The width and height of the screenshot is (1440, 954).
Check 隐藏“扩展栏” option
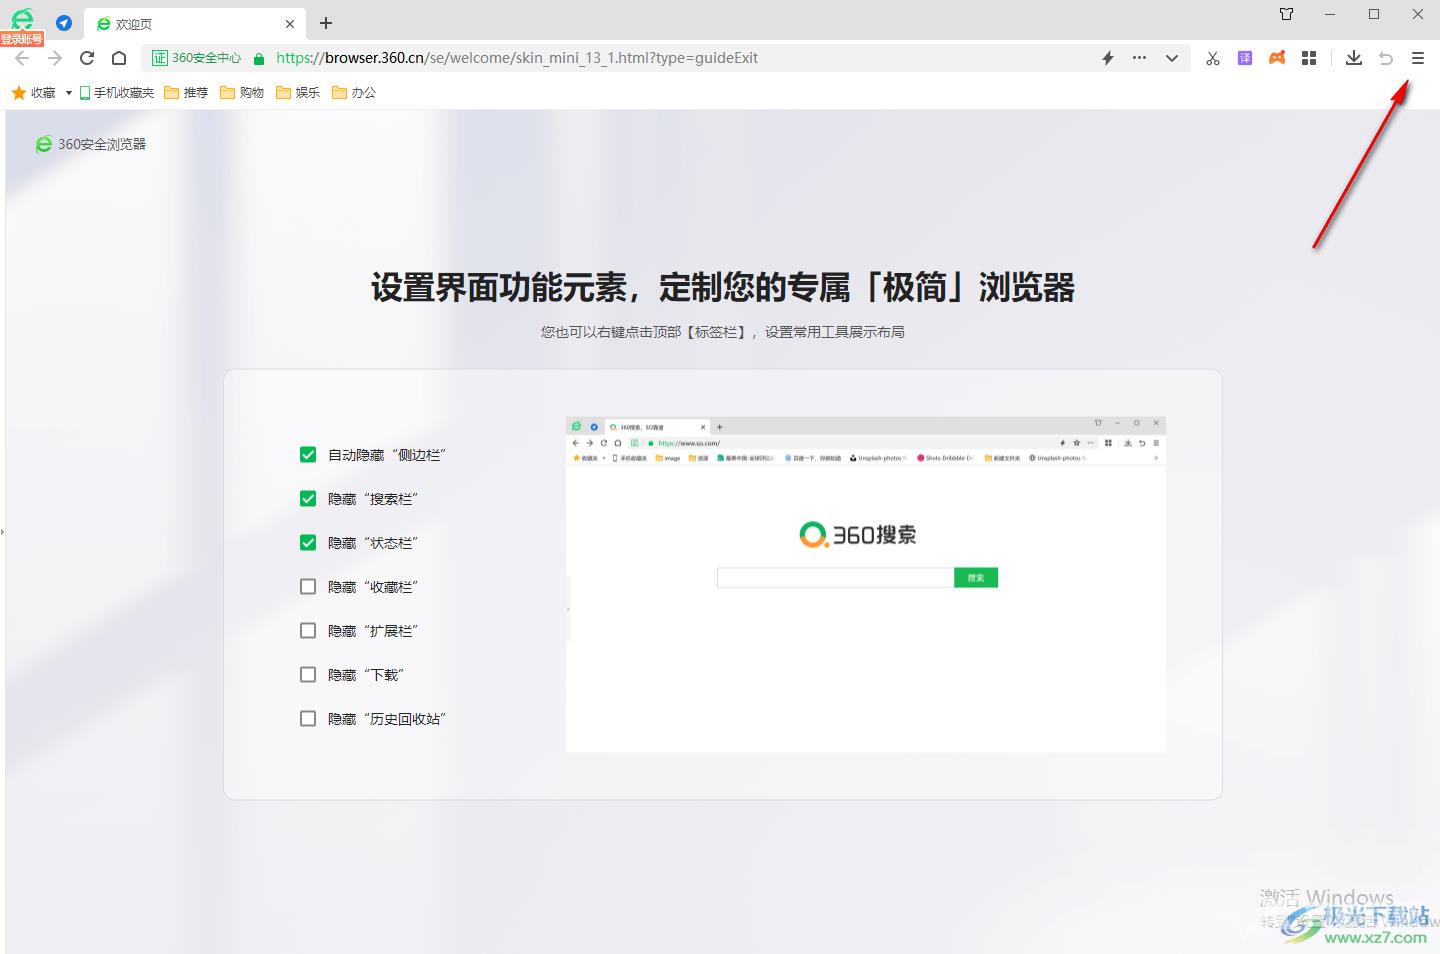click(x=308, y=631)
